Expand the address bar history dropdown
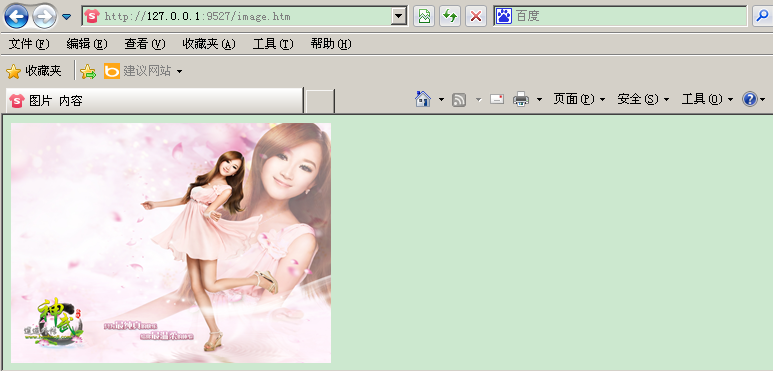 click(x=398, y=17)
